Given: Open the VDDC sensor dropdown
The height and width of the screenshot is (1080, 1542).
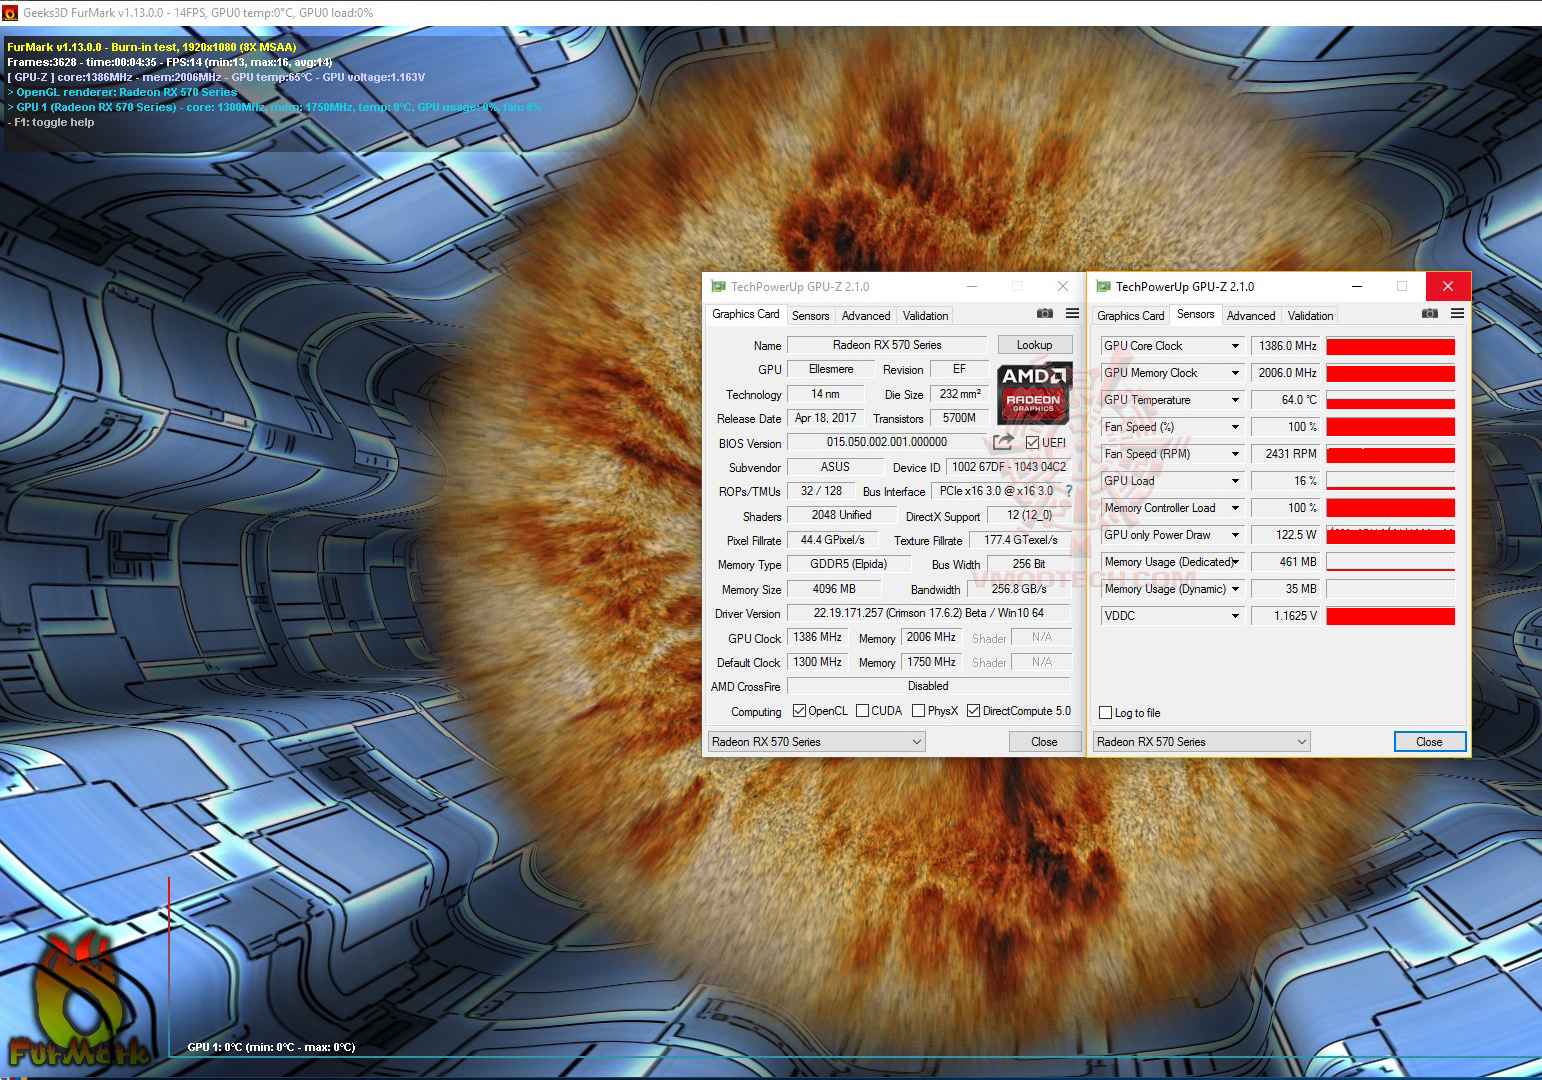Looking at the screenshot, I should (x=1235, y=616).
